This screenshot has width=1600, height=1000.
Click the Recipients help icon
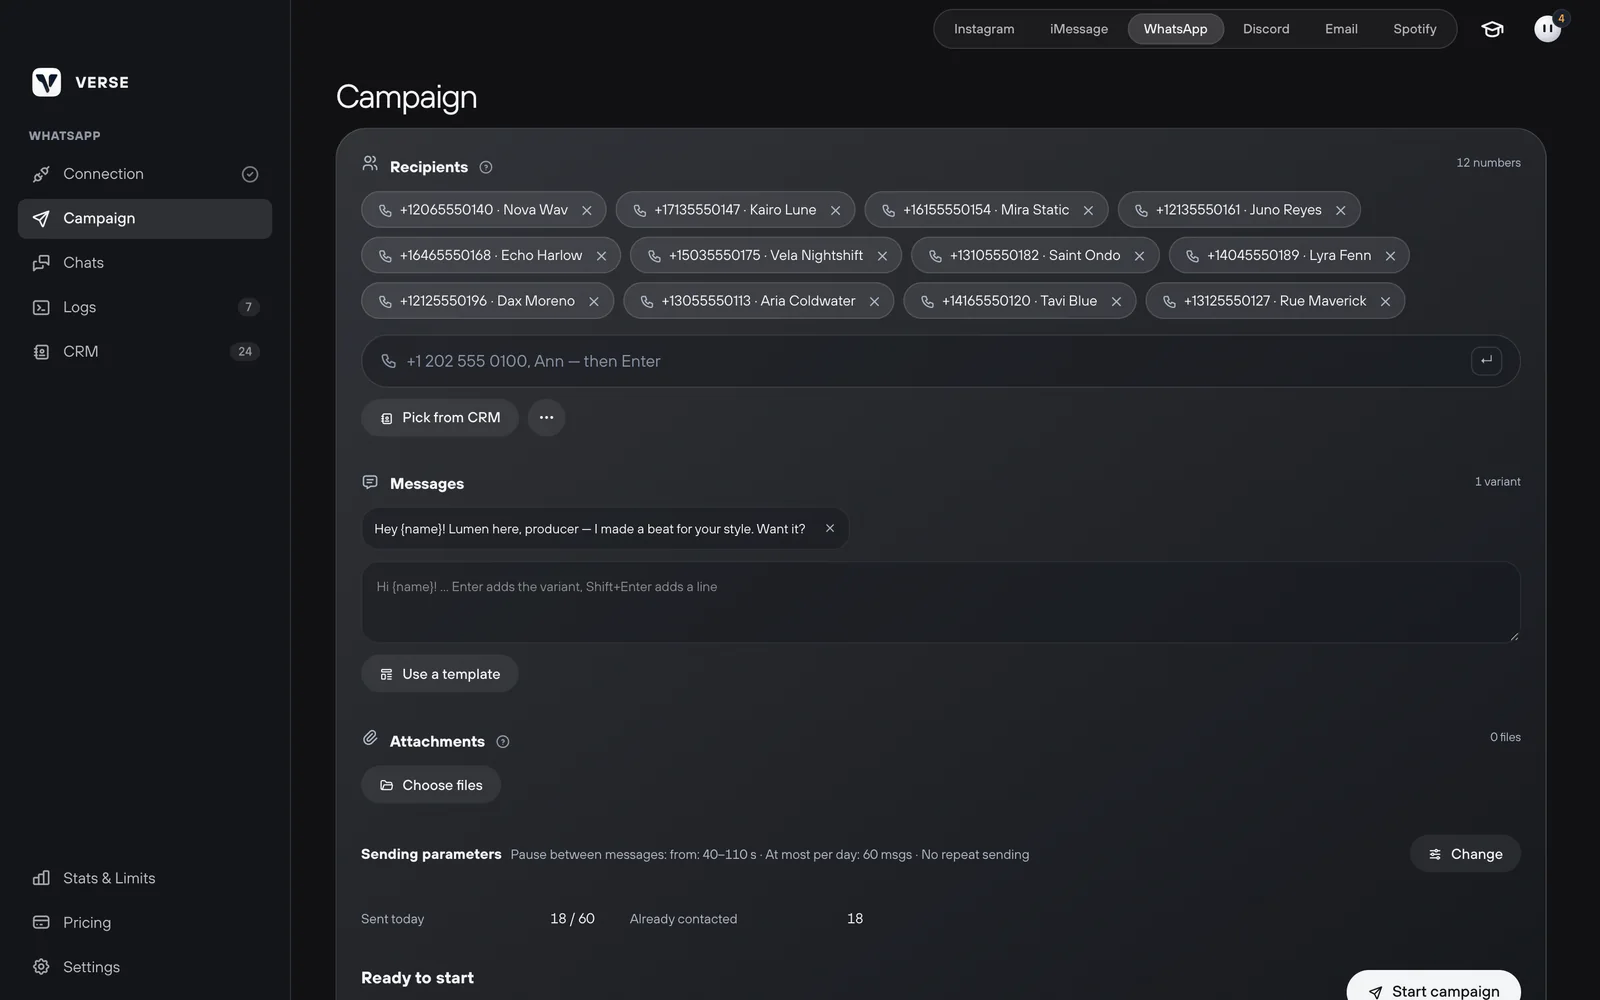486,167
